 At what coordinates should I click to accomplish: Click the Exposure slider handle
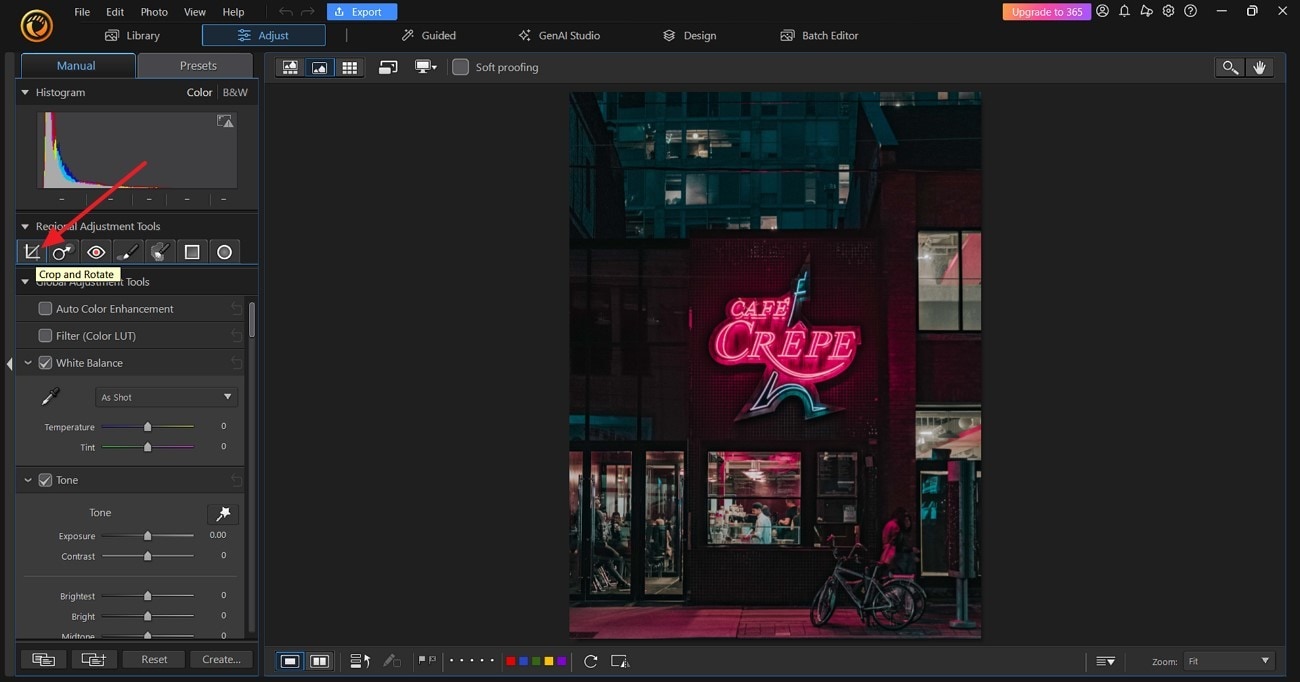pyautogui.click(x=147, y=536)
